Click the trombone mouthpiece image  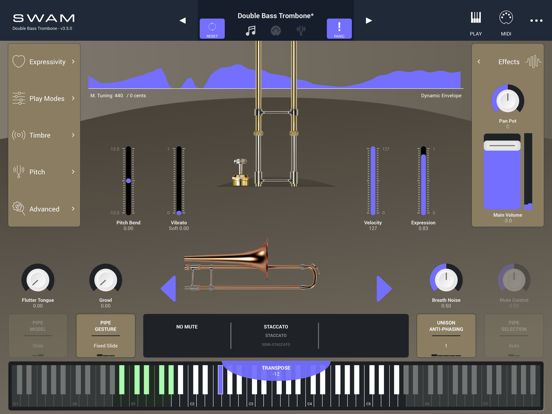pyautogui.click(x=240, y=172)
